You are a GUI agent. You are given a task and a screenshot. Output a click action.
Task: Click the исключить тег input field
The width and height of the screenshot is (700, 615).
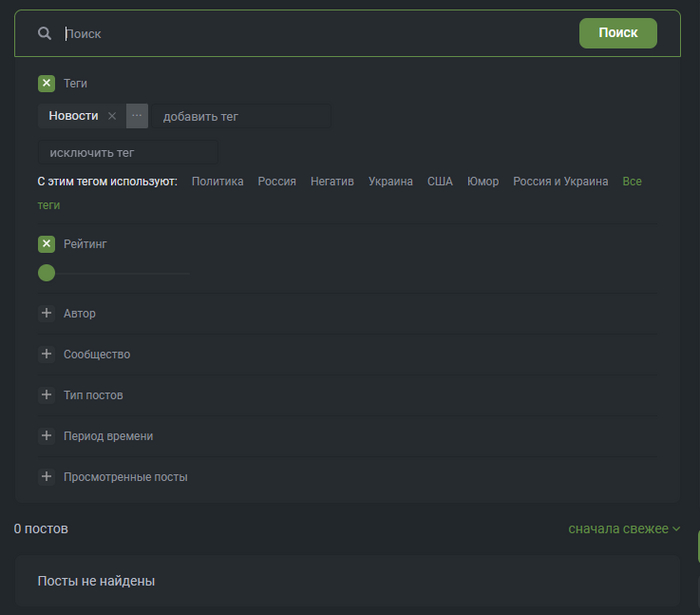coord(127,153)
